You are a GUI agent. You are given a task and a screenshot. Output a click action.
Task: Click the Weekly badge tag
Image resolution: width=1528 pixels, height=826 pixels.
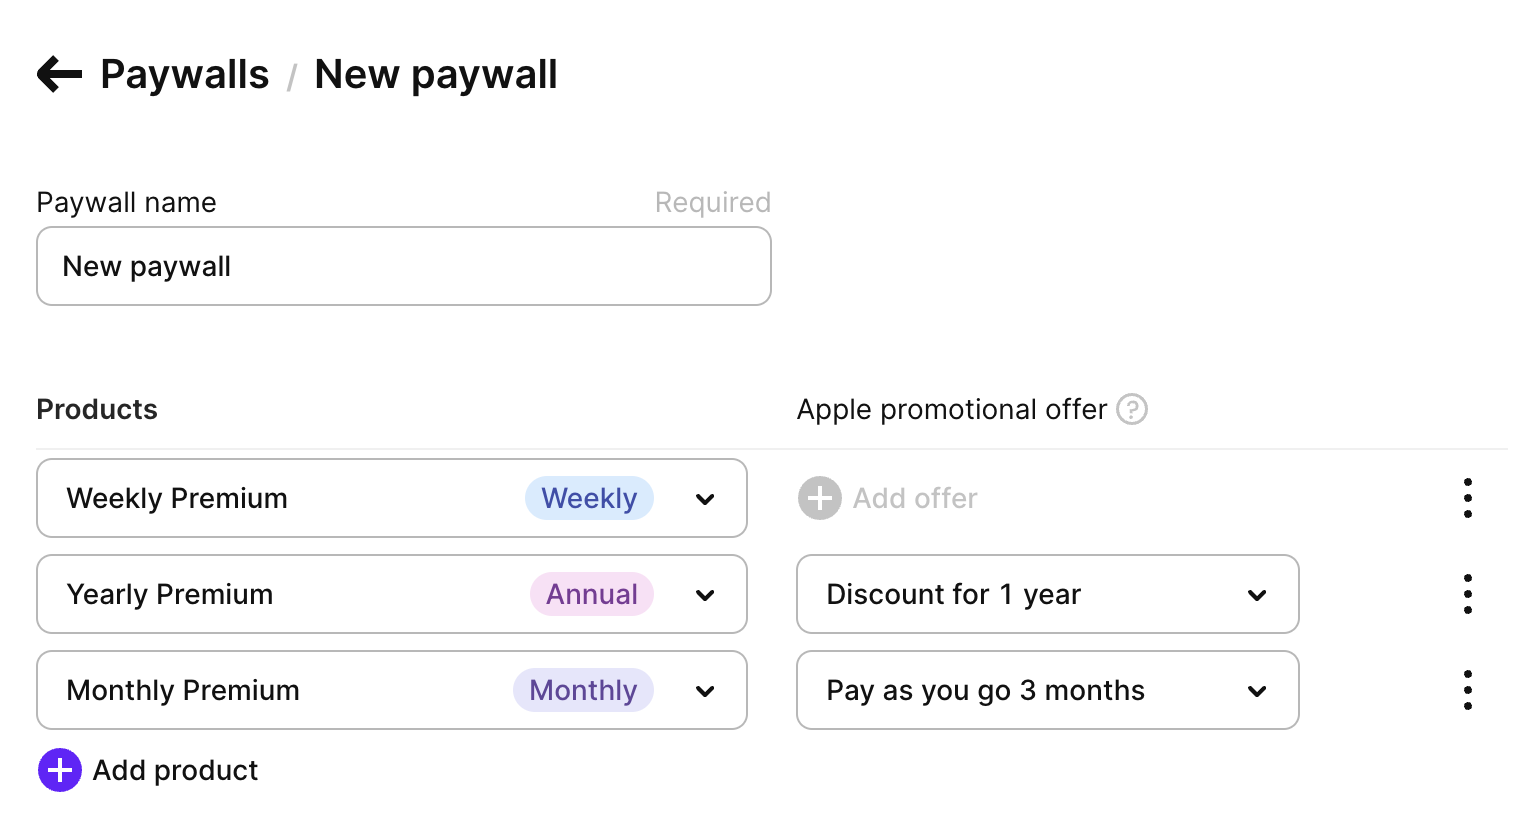[x=589, y=498]
